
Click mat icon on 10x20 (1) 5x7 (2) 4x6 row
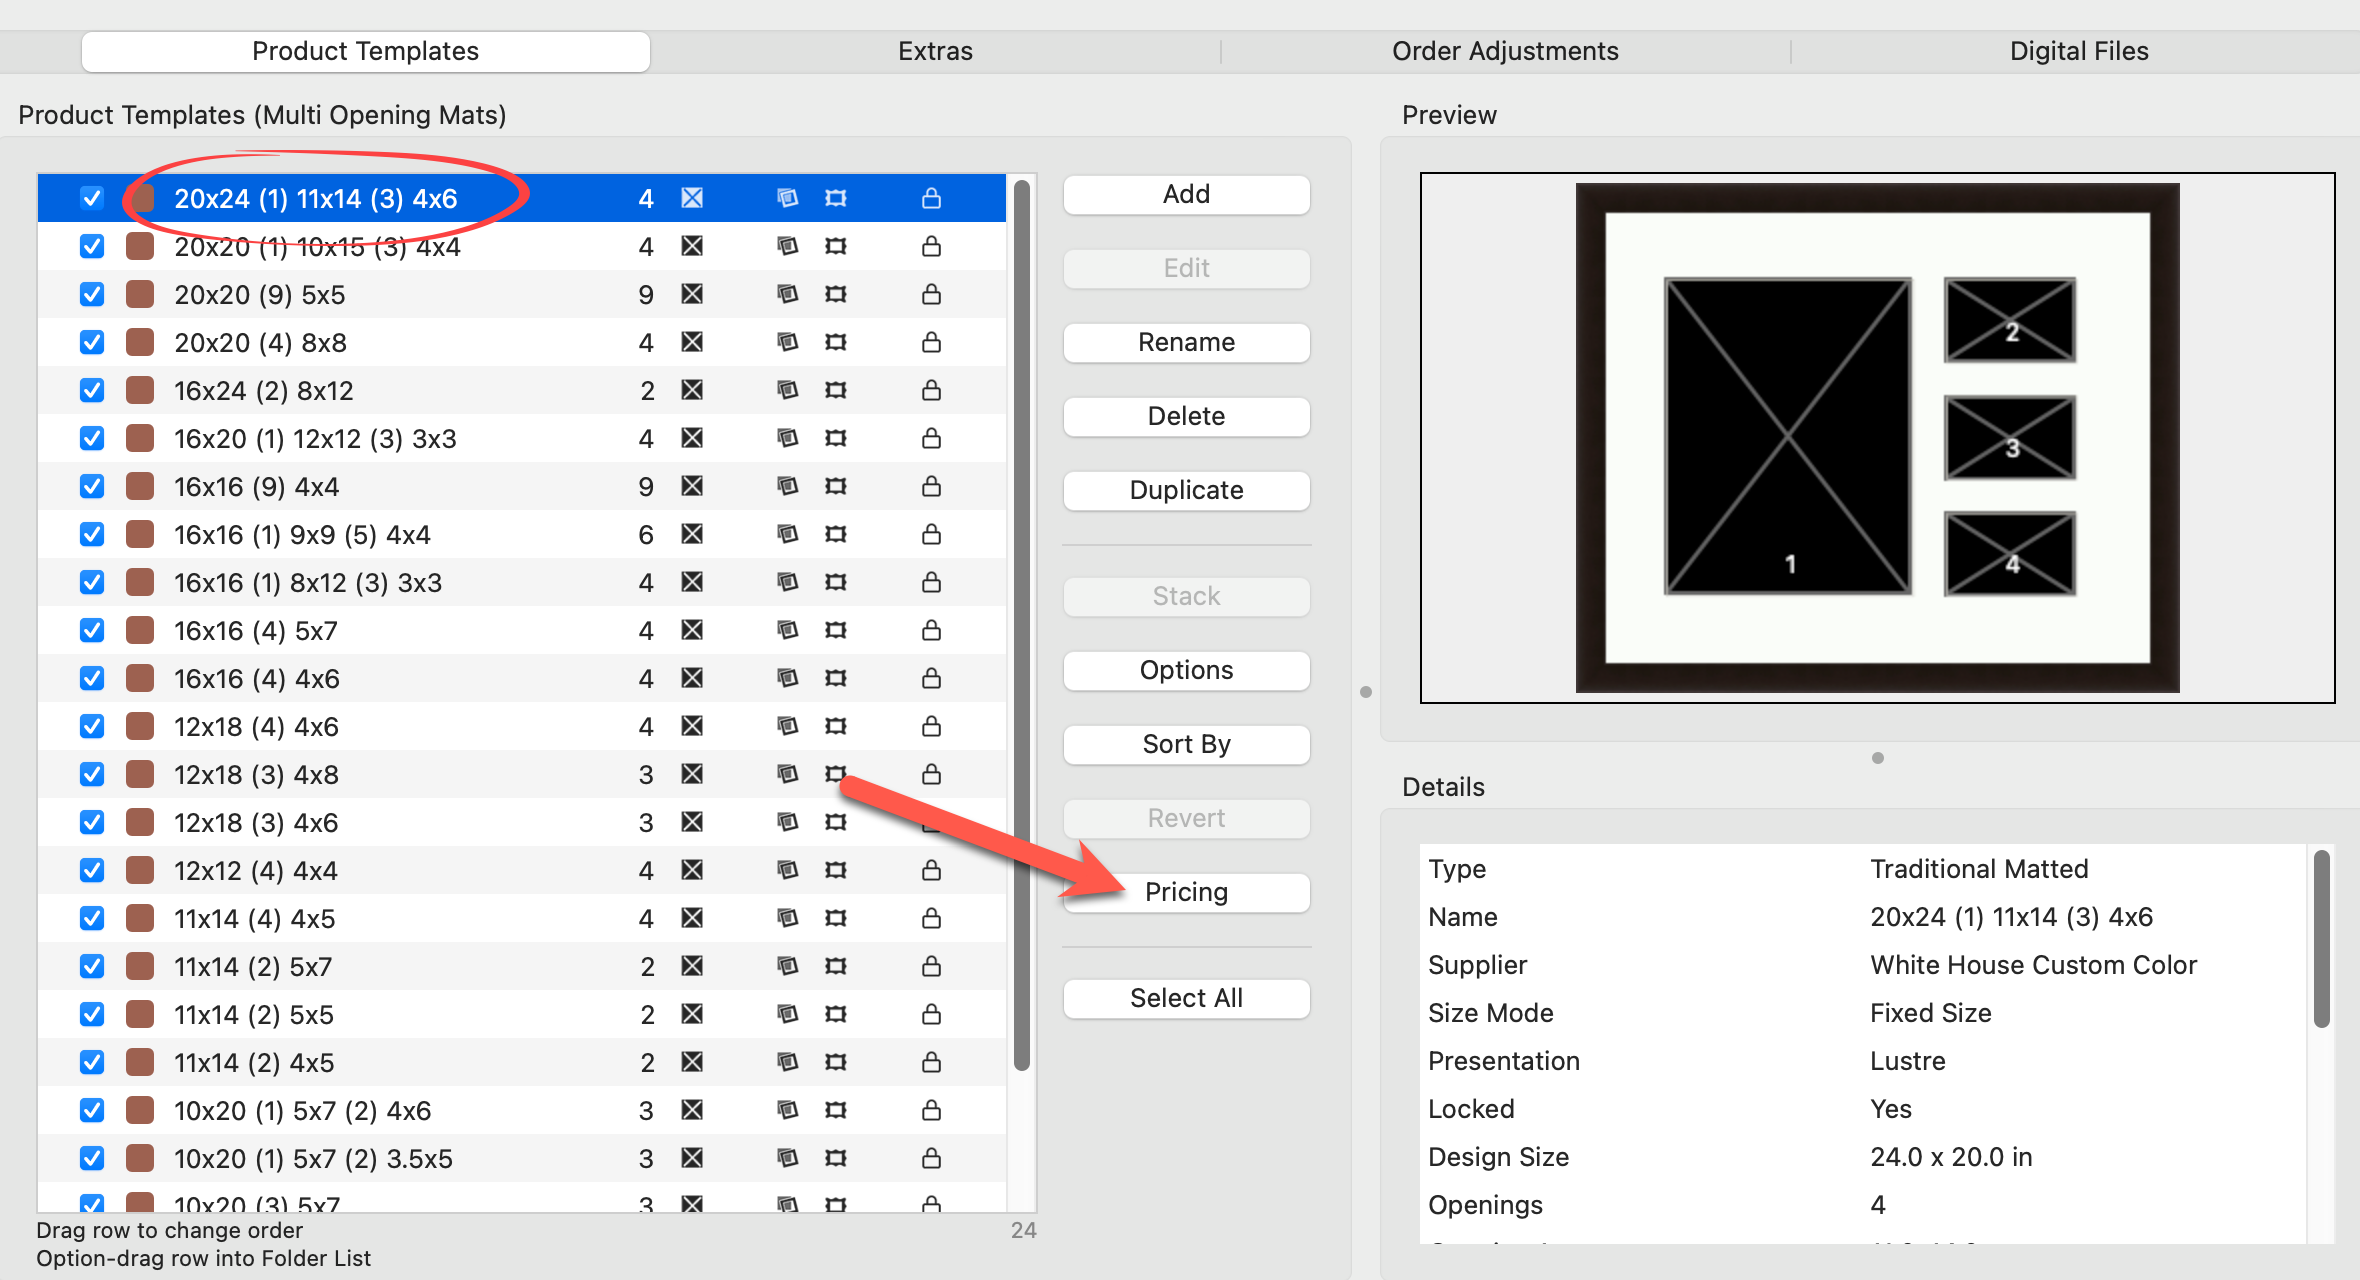point(787,1110)
